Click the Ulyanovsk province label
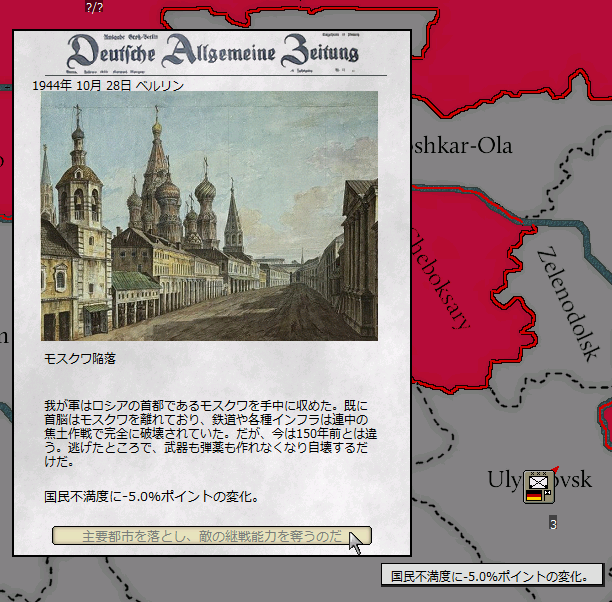612x602 pixels. click(x=540, y=480)
